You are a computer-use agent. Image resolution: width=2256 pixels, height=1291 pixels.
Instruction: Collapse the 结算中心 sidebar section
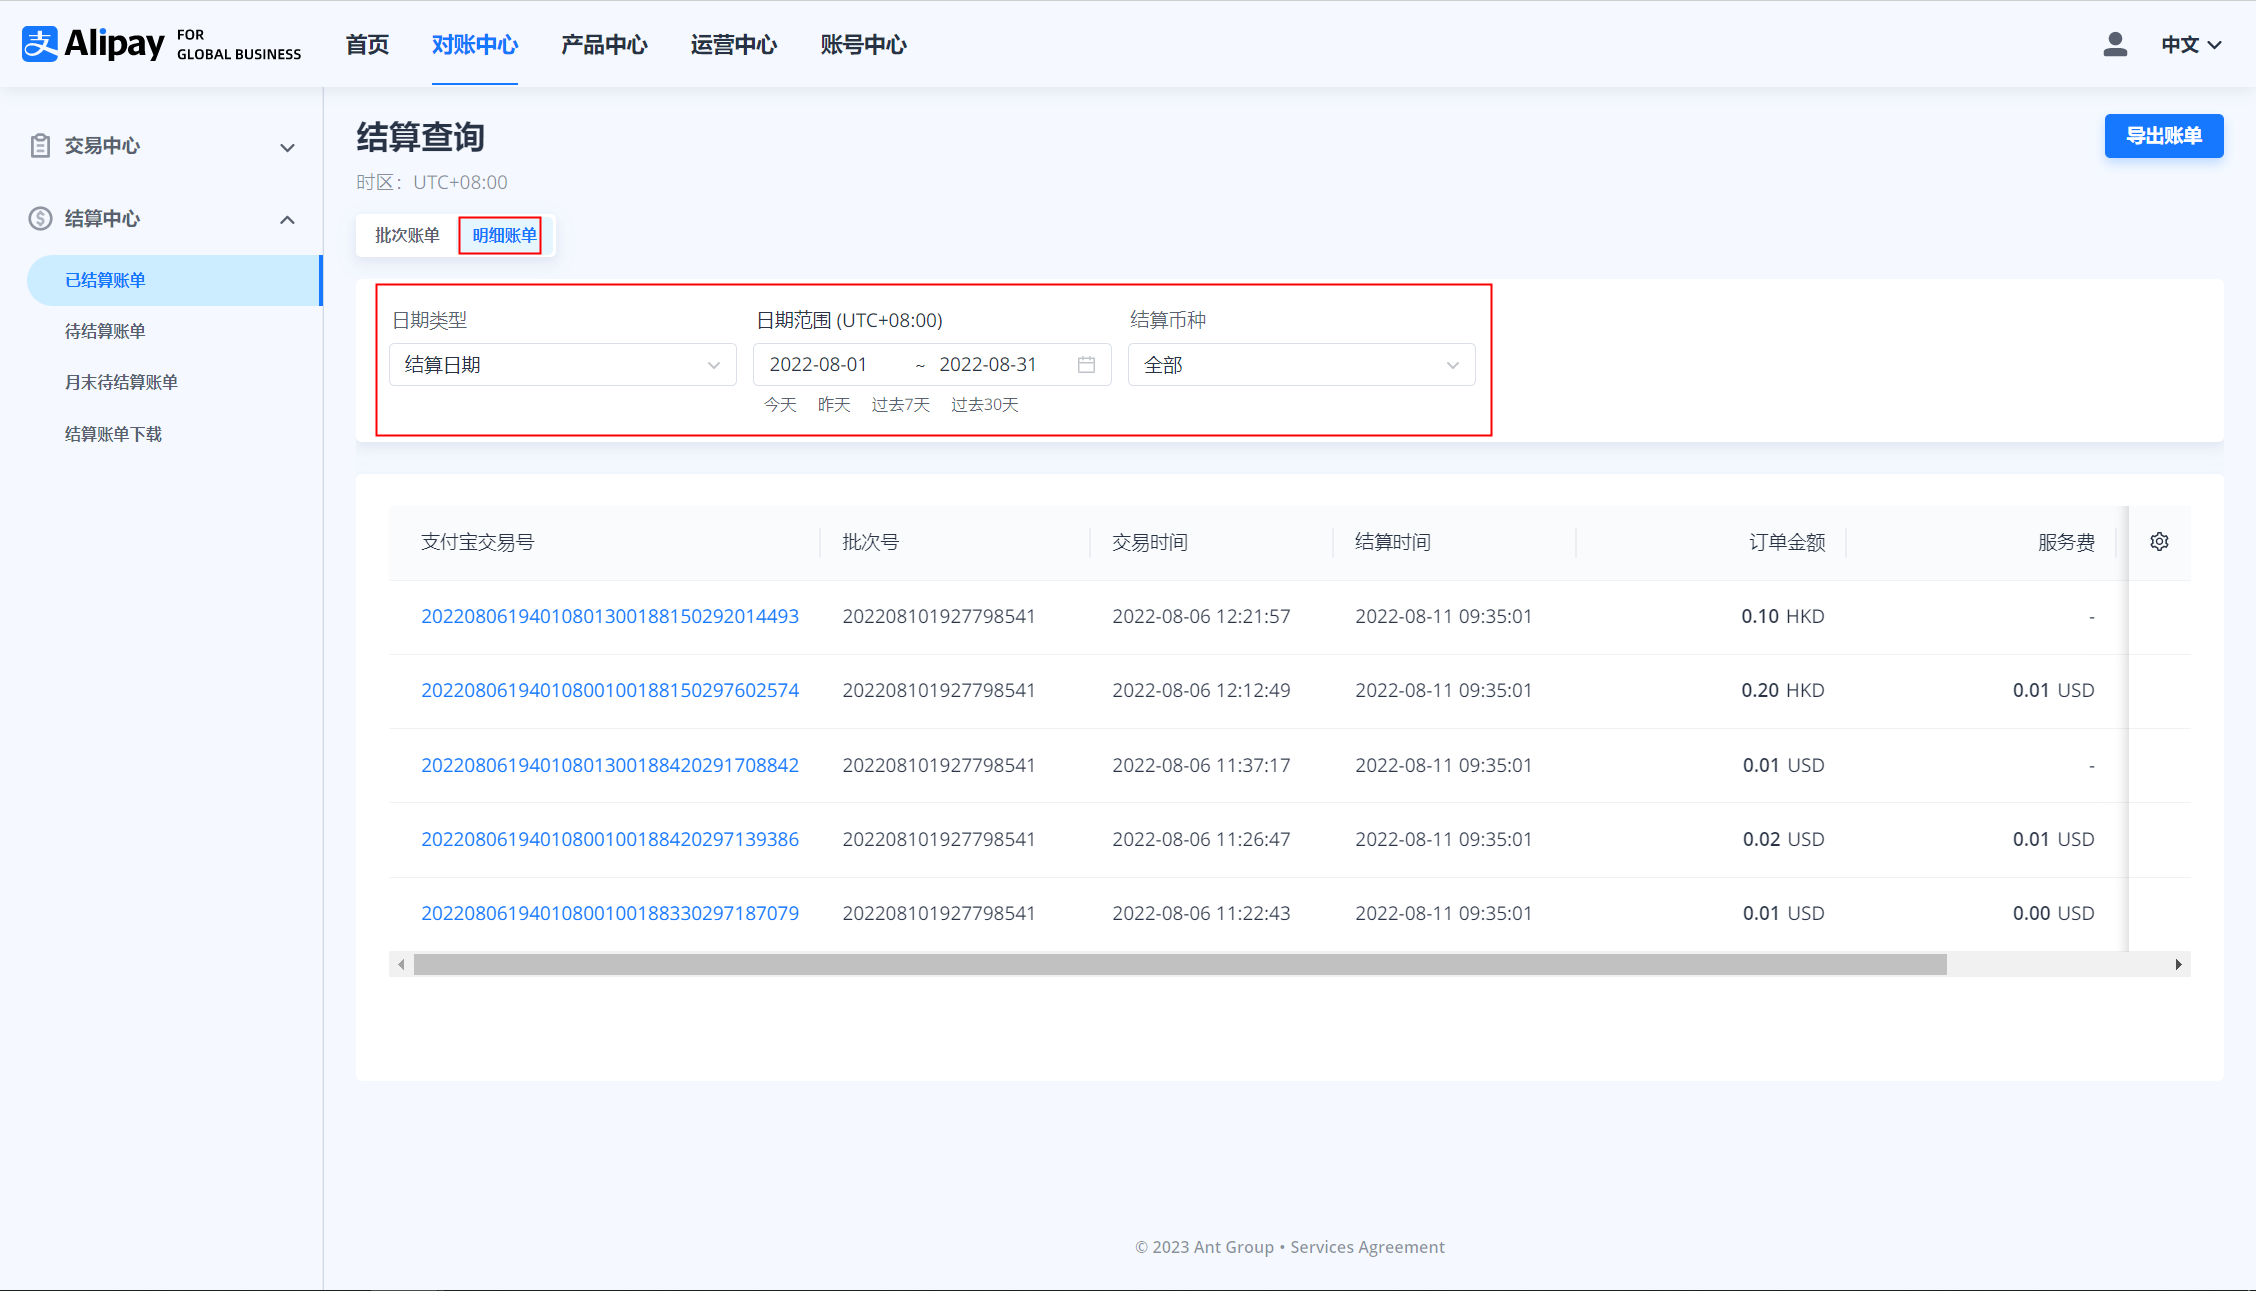click(287, 219)
